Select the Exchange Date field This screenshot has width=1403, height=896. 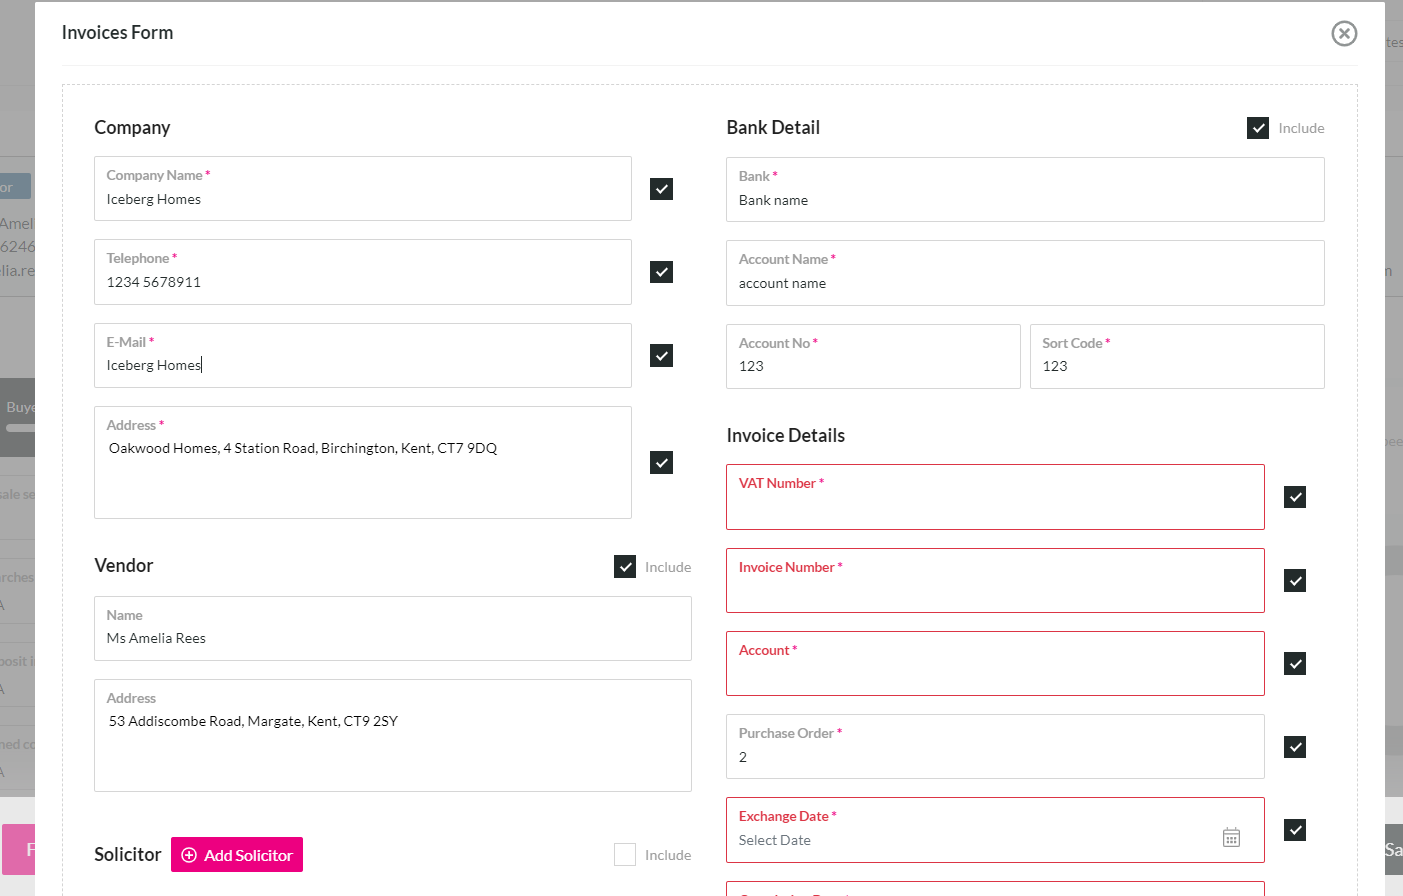995,830
